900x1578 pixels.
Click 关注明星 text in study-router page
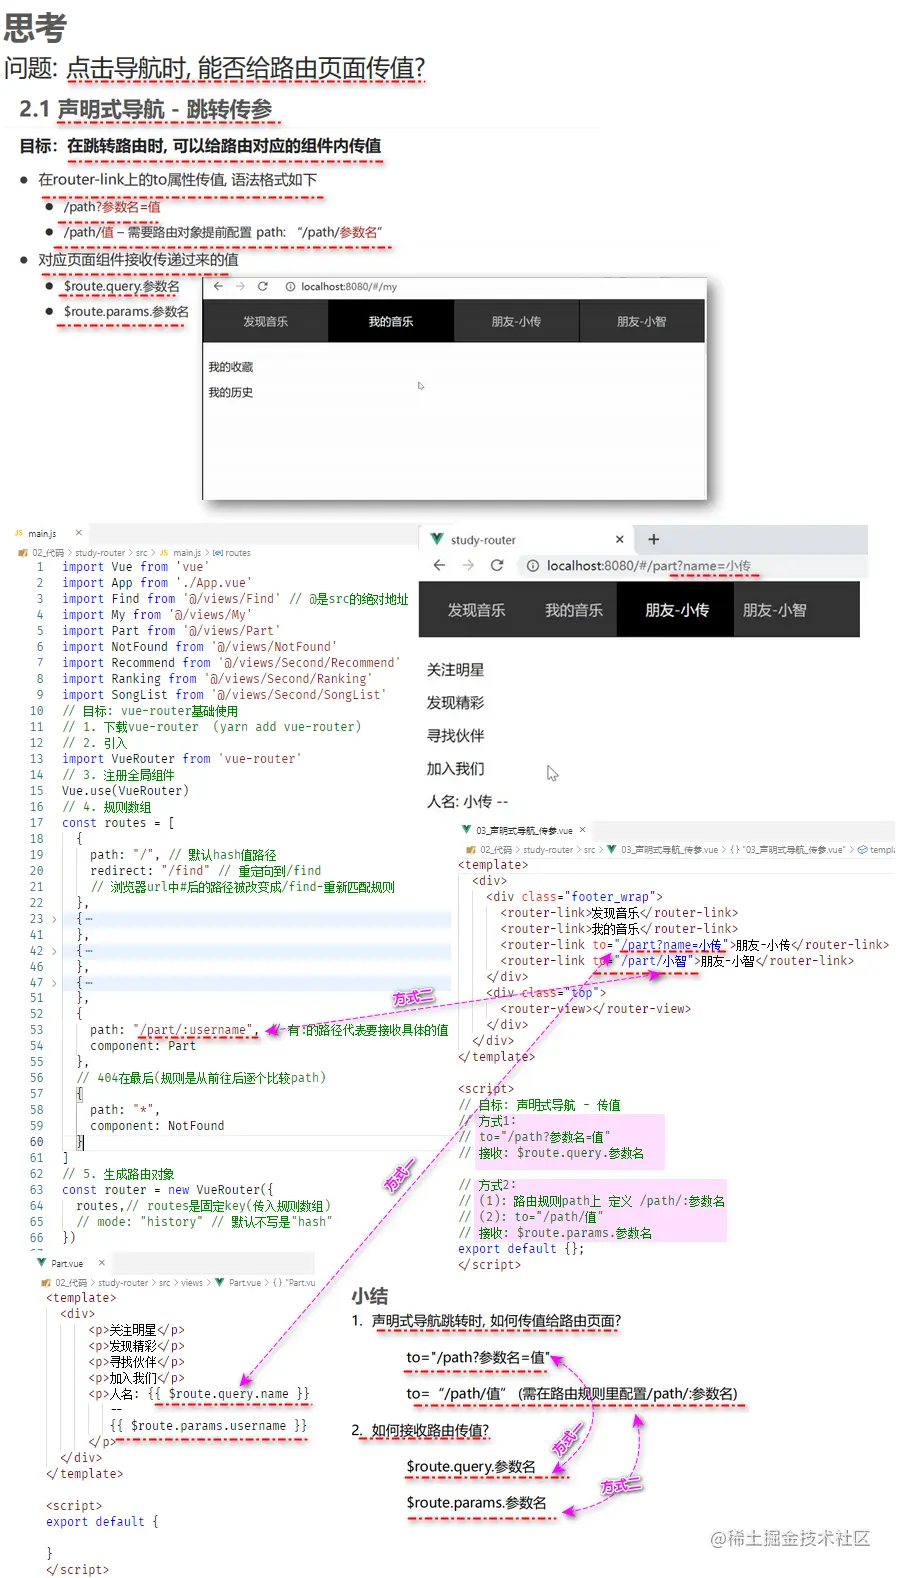click(455, 670)
